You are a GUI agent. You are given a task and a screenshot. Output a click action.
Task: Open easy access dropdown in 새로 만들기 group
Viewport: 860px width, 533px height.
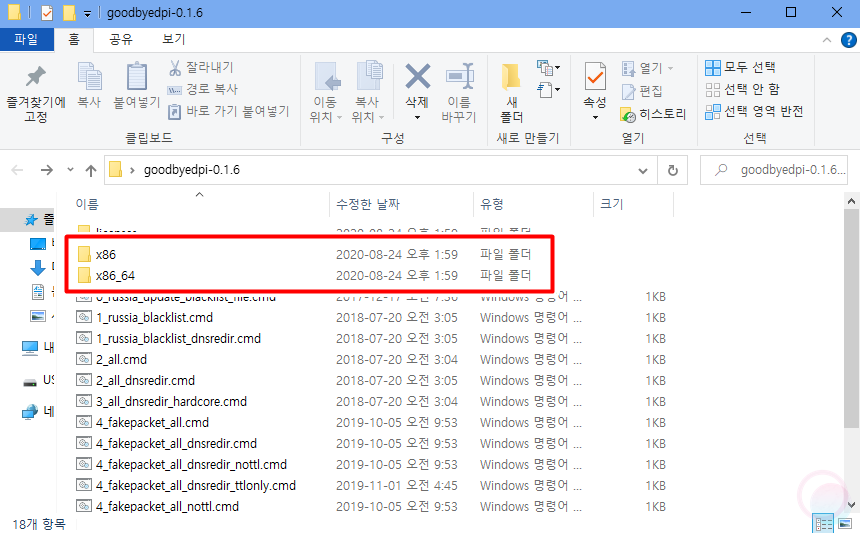point(548,89)
